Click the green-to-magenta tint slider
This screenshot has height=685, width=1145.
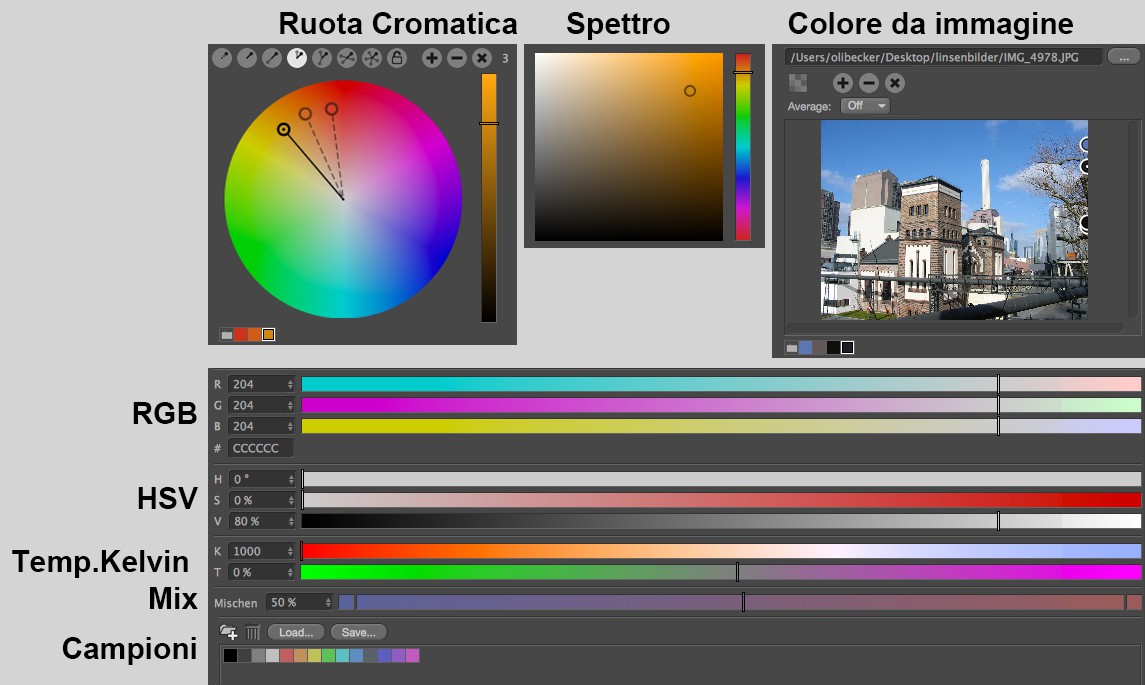click(x=721, y=573)
